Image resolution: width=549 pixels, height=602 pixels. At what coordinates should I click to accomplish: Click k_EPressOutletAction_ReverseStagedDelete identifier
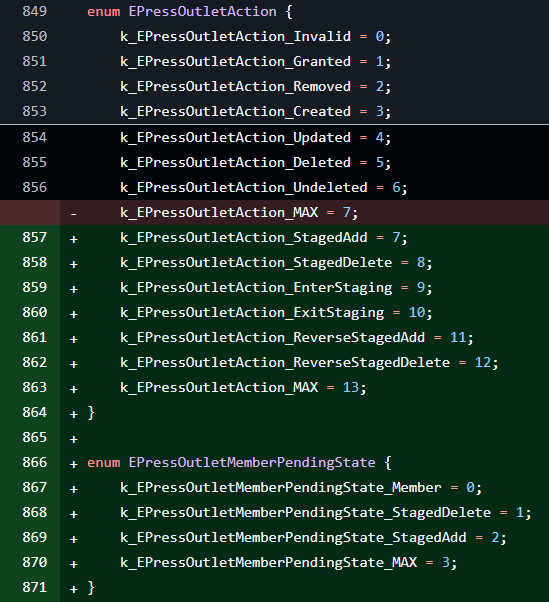(285, 362)
